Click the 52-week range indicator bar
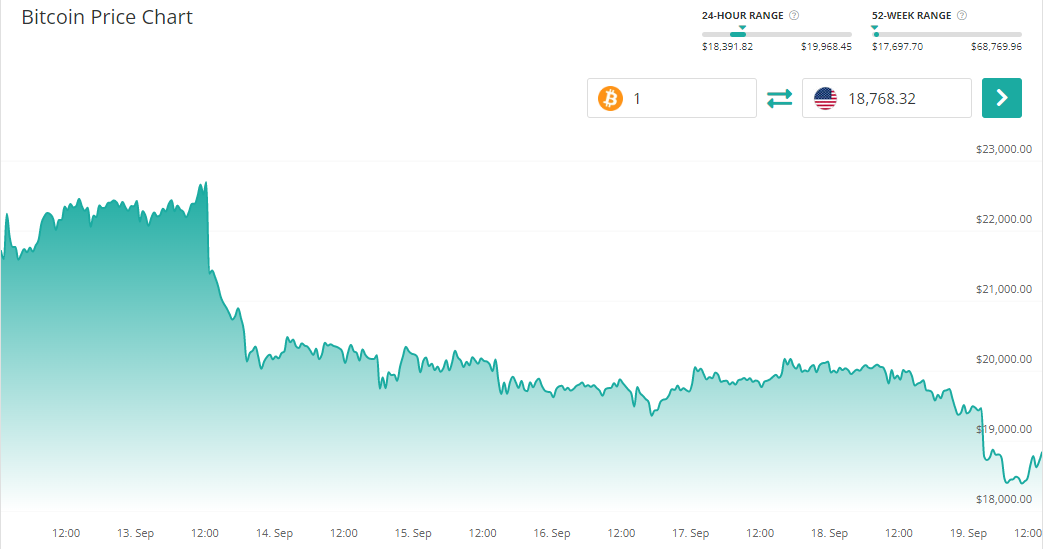The height and width of the screenshot is (549, 1043). [x=947, y=34]
